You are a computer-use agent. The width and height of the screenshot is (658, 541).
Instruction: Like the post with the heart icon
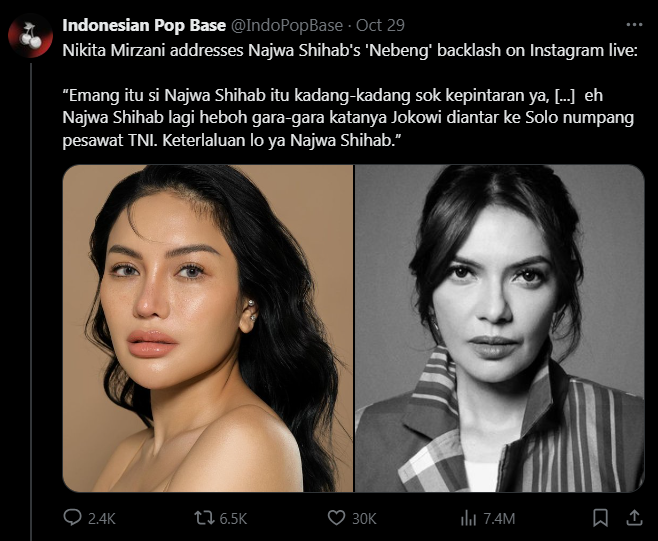(336, 518)
